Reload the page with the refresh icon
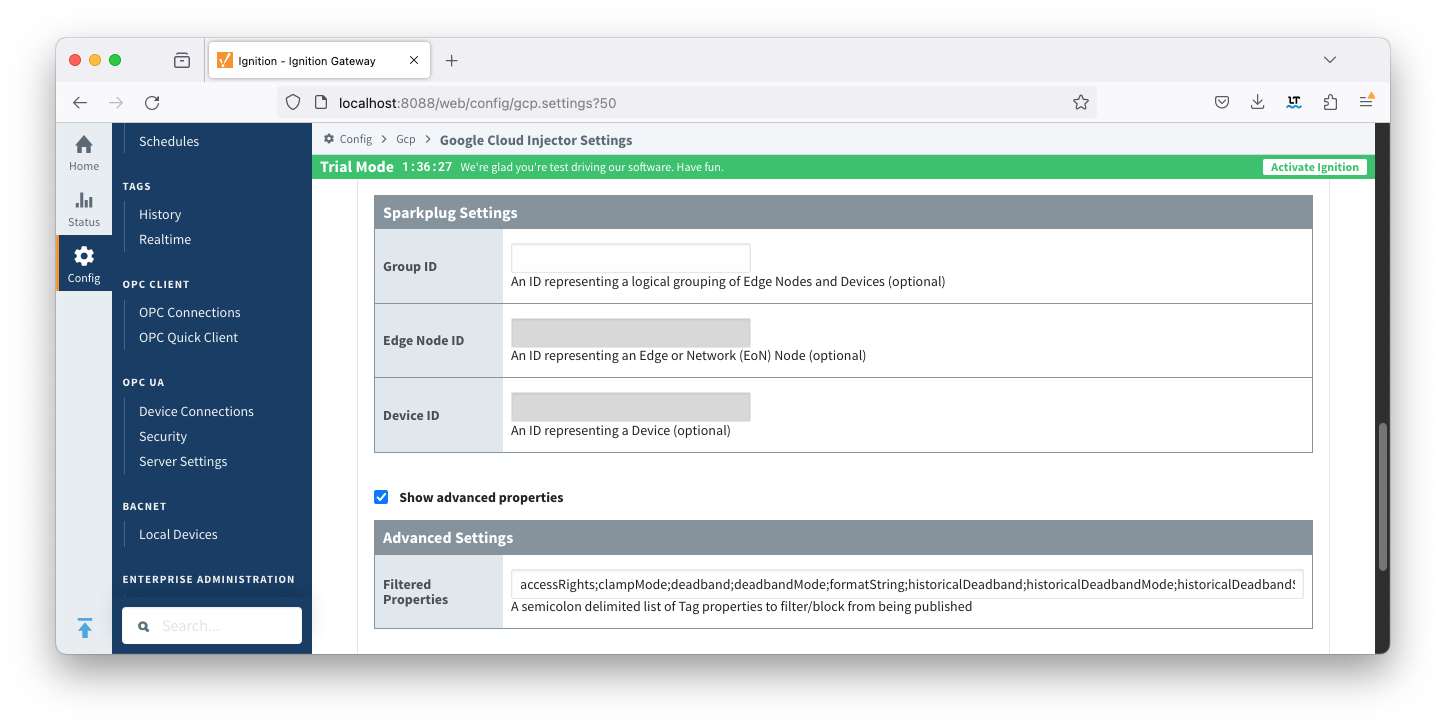This screenshot has width=1446, height=728. [x=152, y=102]
